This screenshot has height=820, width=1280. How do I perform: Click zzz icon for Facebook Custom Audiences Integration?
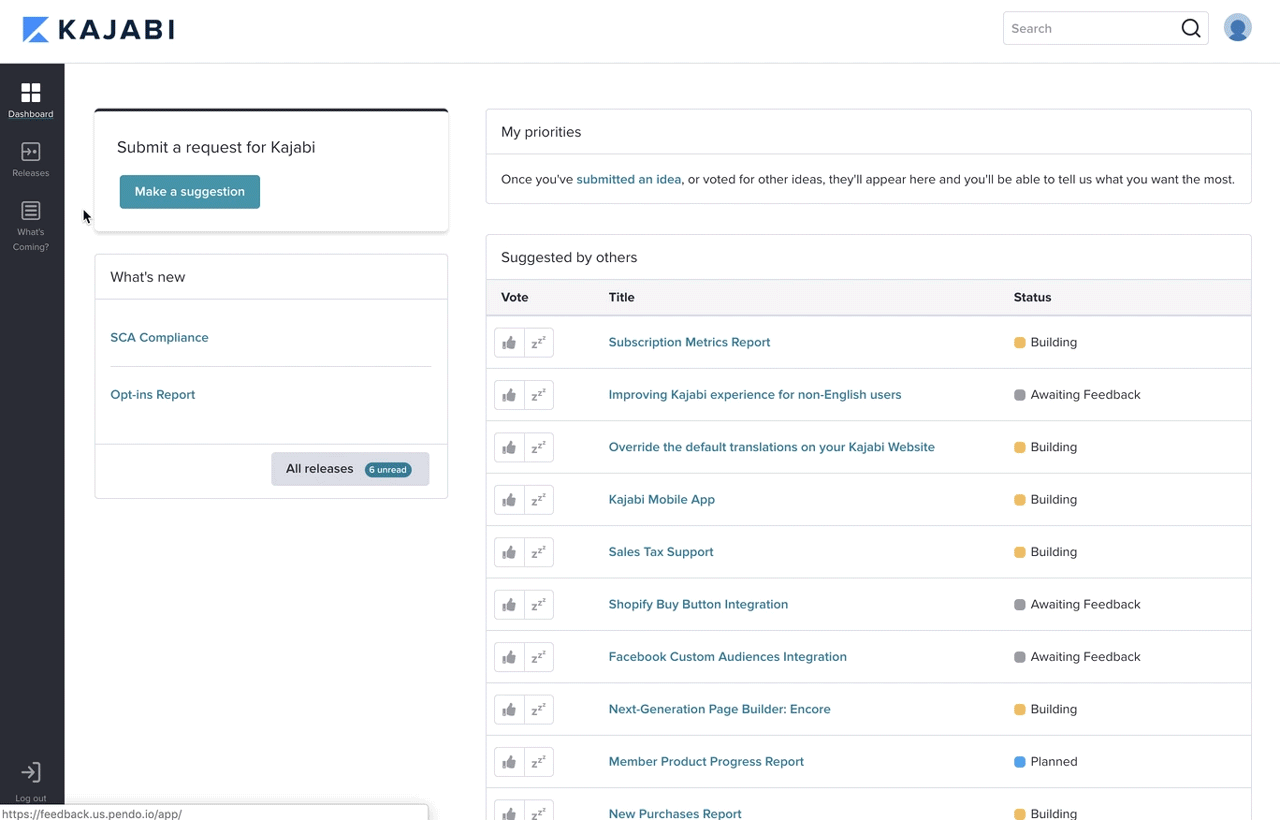pos(538,657)
